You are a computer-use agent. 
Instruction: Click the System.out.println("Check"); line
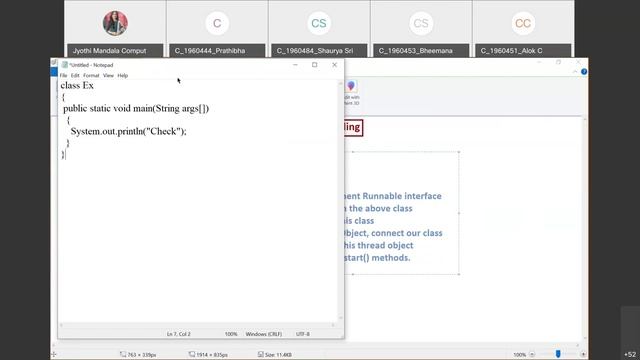point(129,131)
